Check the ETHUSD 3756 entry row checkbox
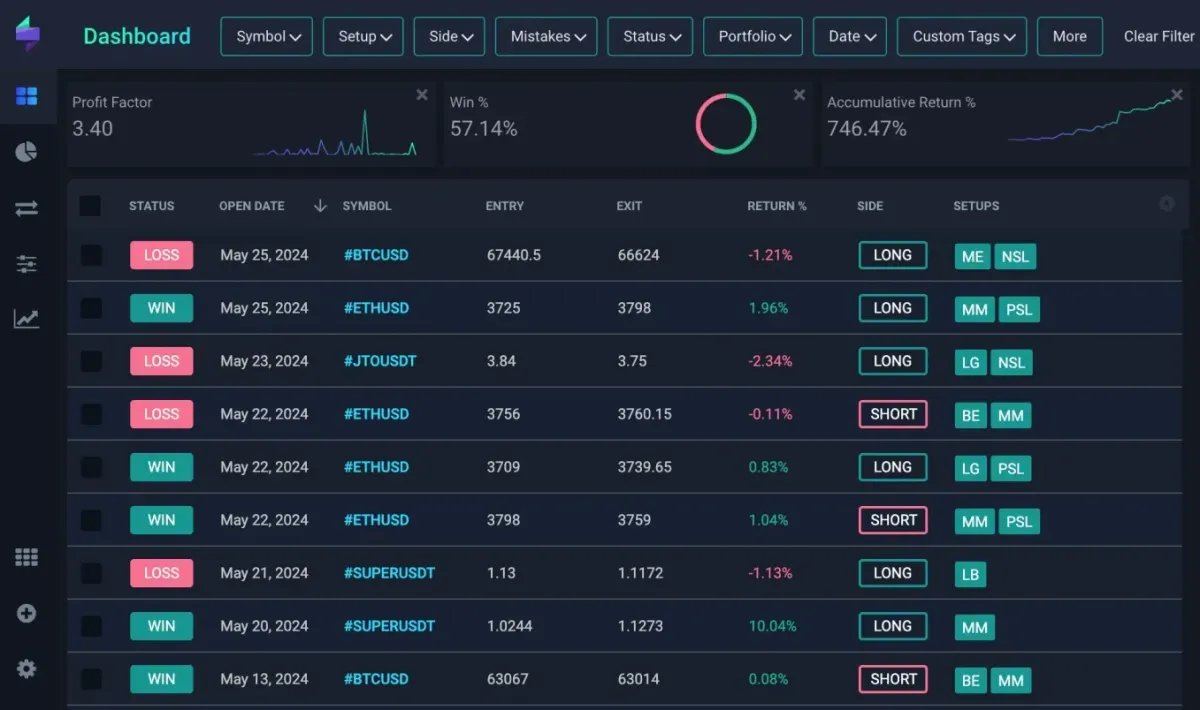 [91, 414]
